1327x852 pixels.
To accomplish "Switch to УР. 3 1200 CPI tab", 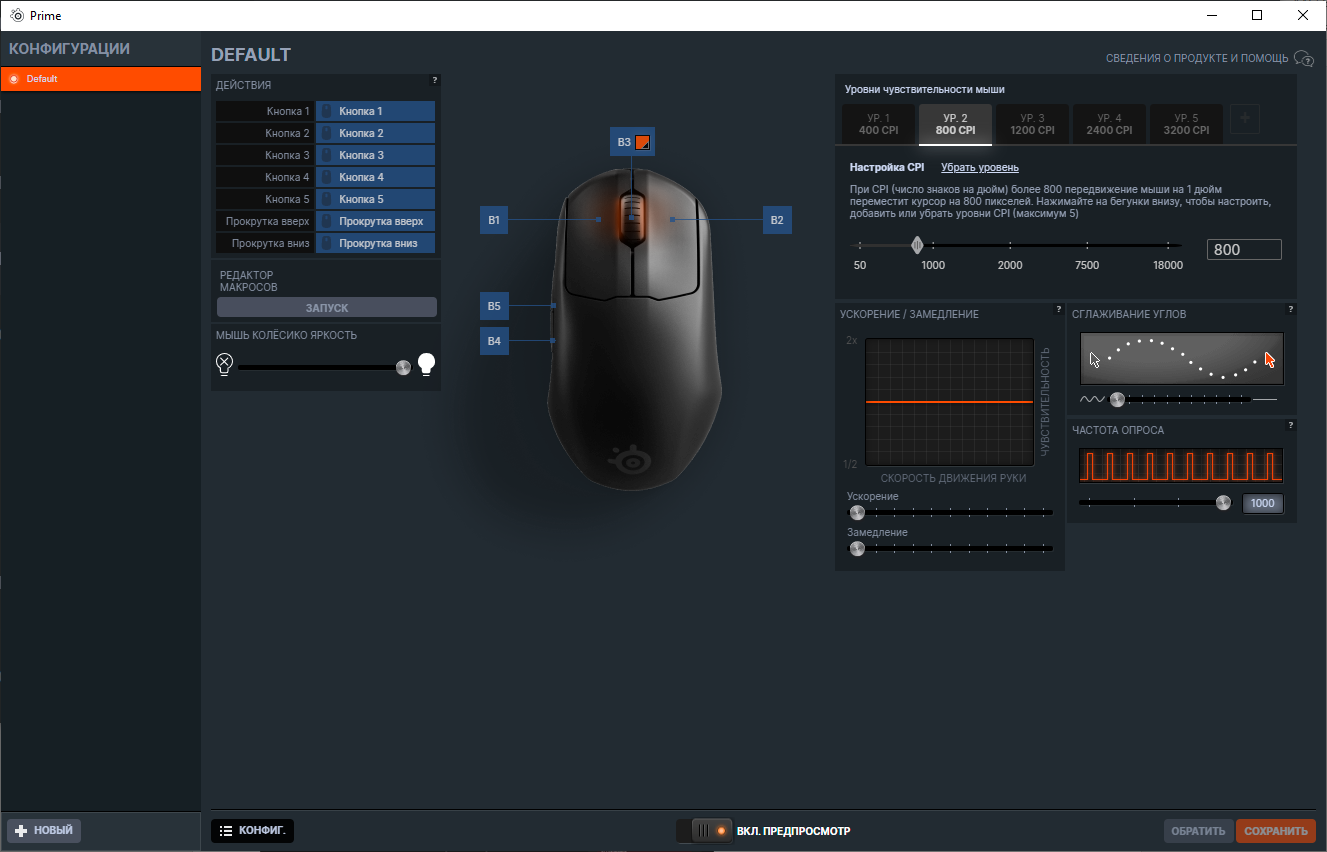I will (1032, 124).
